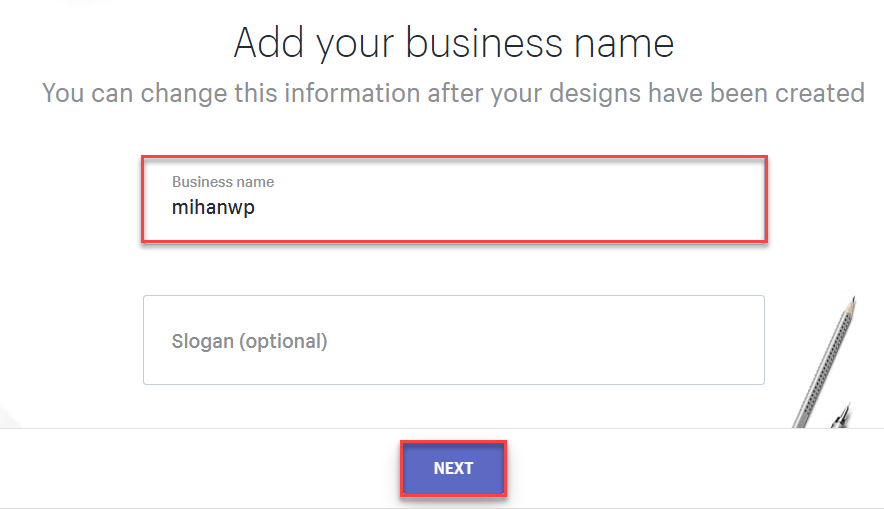Image resolution: width=884 pixels, height=509 pixels.
Task: Click the pen nib graphic below the pencil
Action: click(841, 416)
